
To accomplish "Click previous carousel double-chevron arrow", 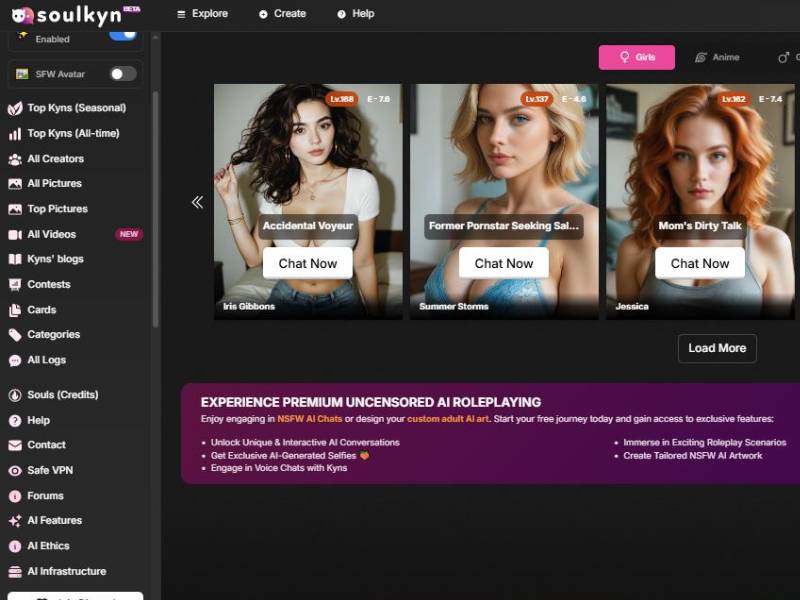I will pyautogui.click(x=197, y=202).
